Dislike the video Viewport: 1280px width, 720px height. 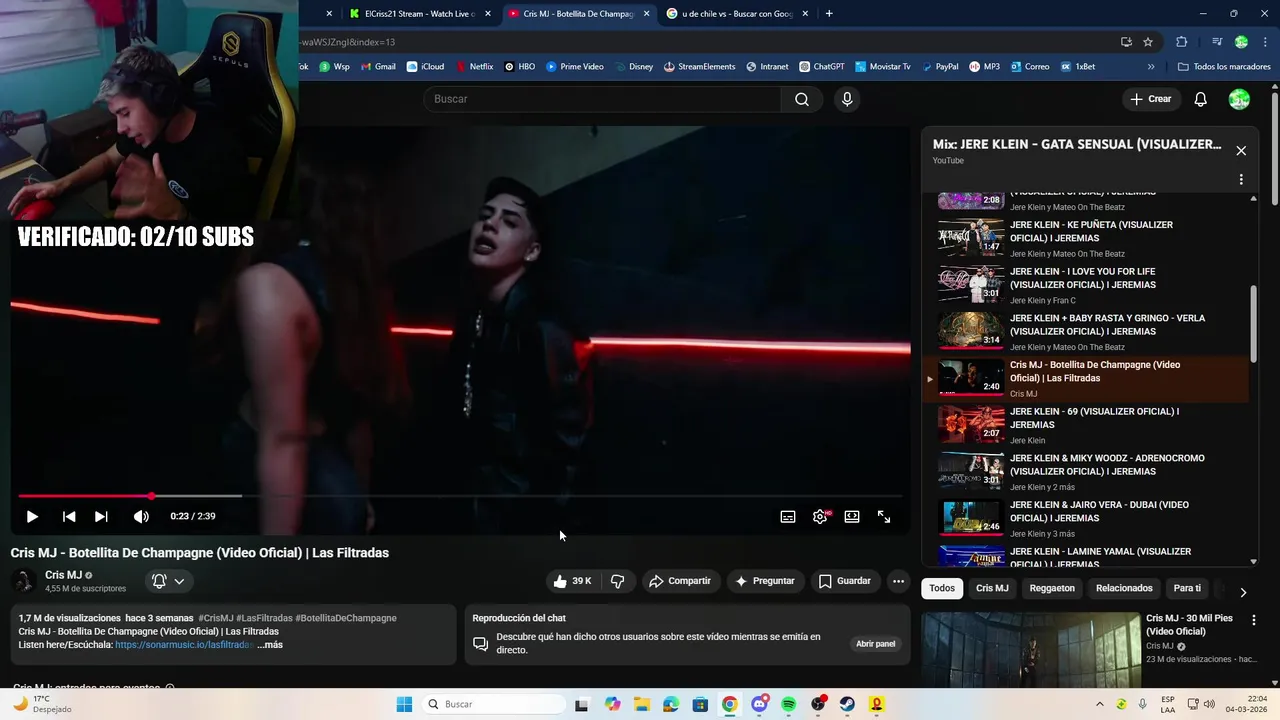617,581
